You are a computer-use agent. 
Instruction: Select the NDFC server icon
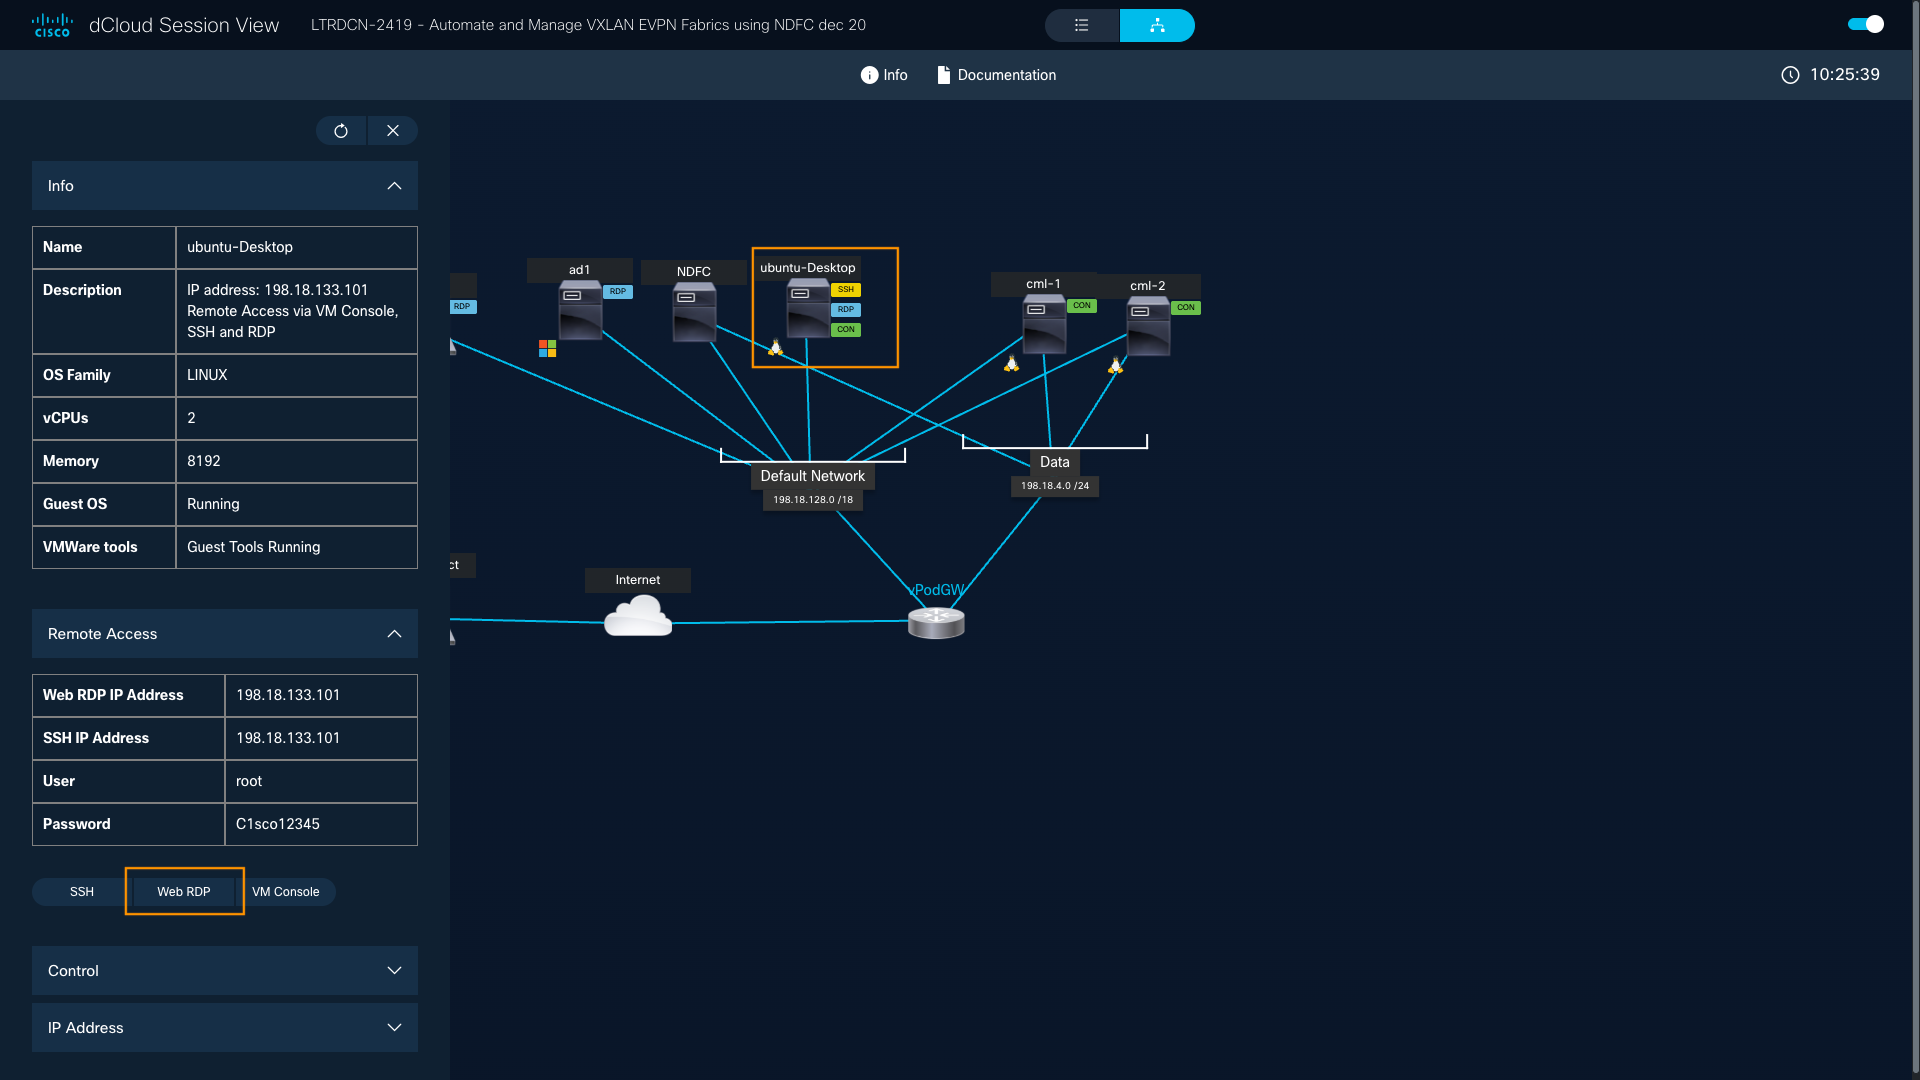[x=694, y=313]
